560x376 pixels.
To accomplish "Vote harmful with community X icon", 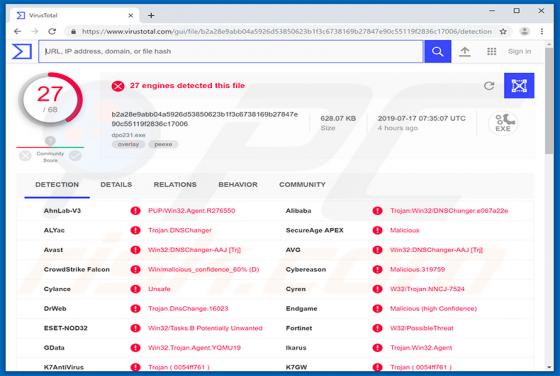I will (25, 156).
